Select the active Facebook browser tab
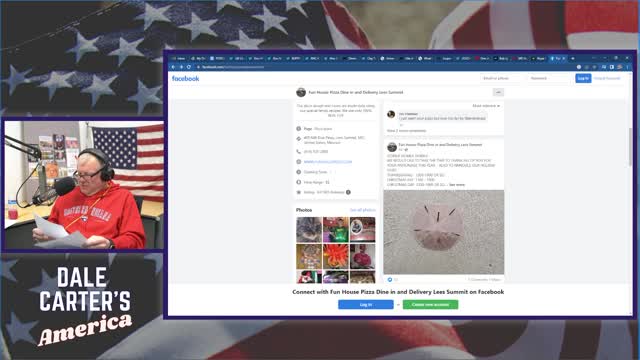The width and height of the screenshot is (640, 360). [558, 58]
